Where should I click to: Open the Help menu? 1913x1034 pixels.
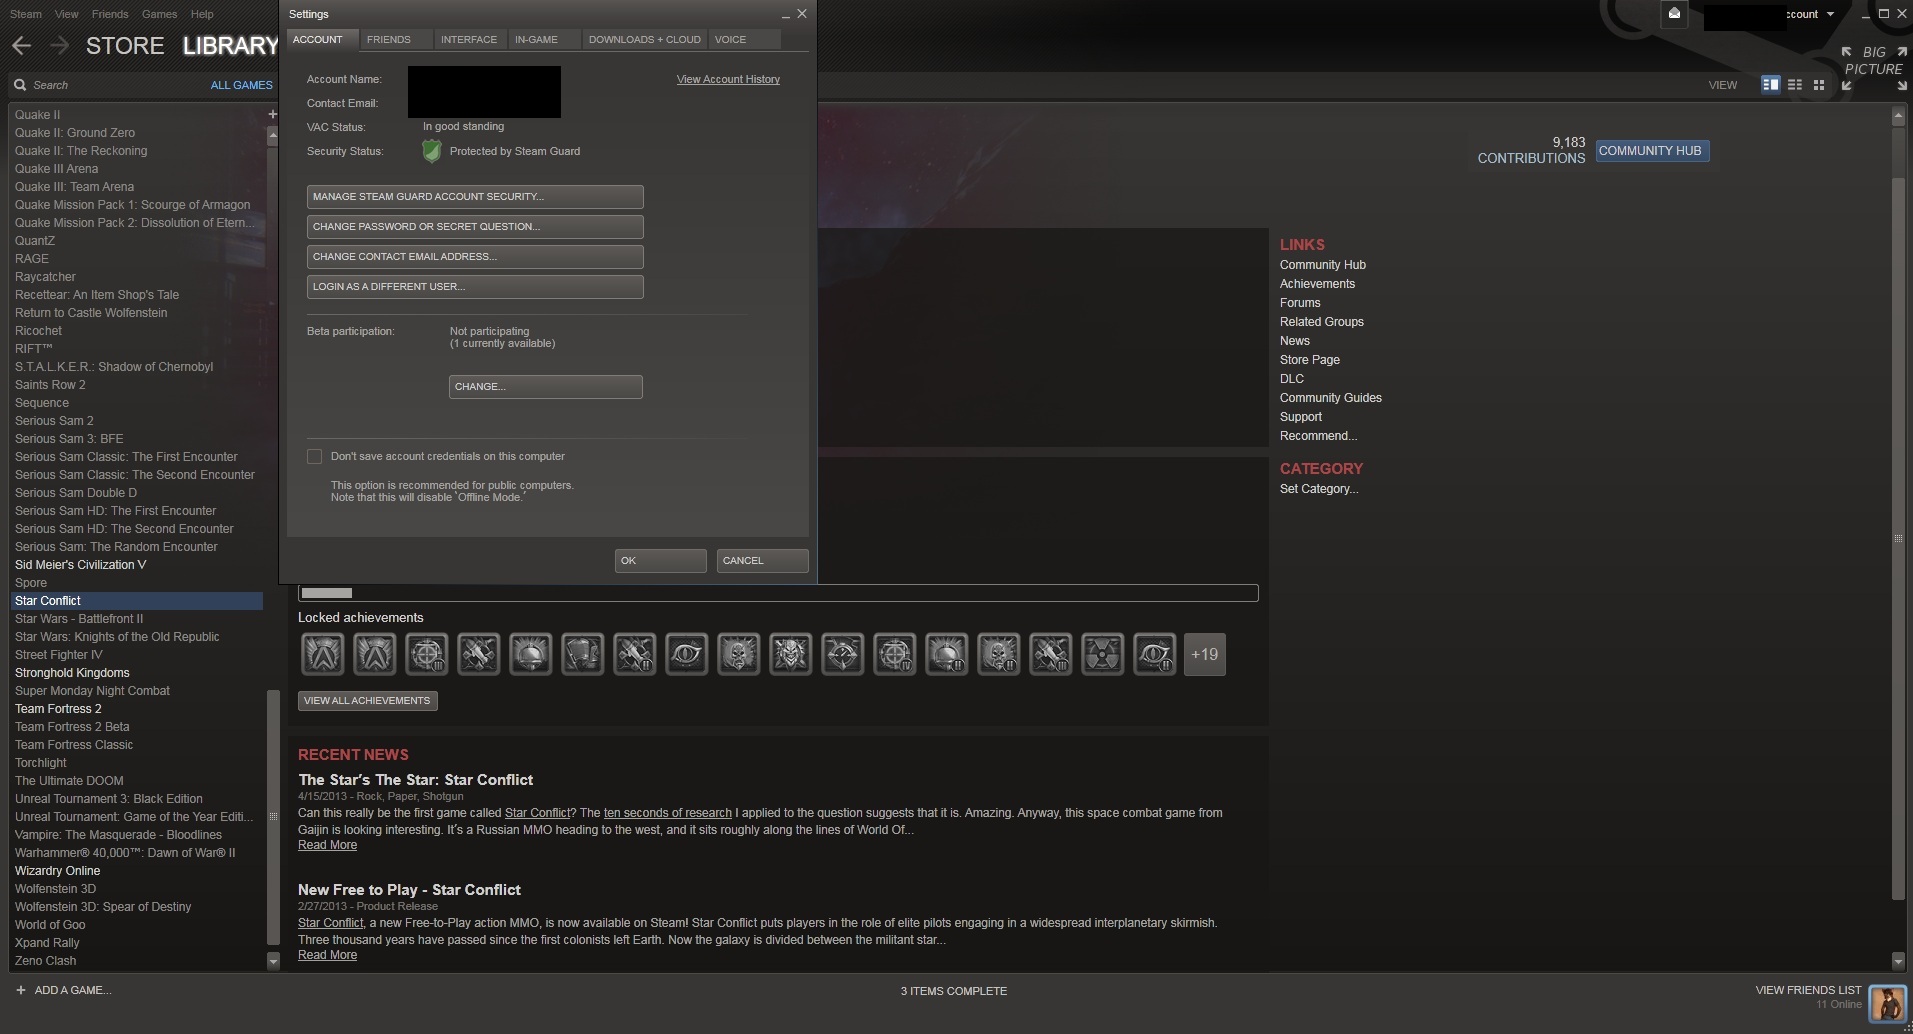(202, 14)
